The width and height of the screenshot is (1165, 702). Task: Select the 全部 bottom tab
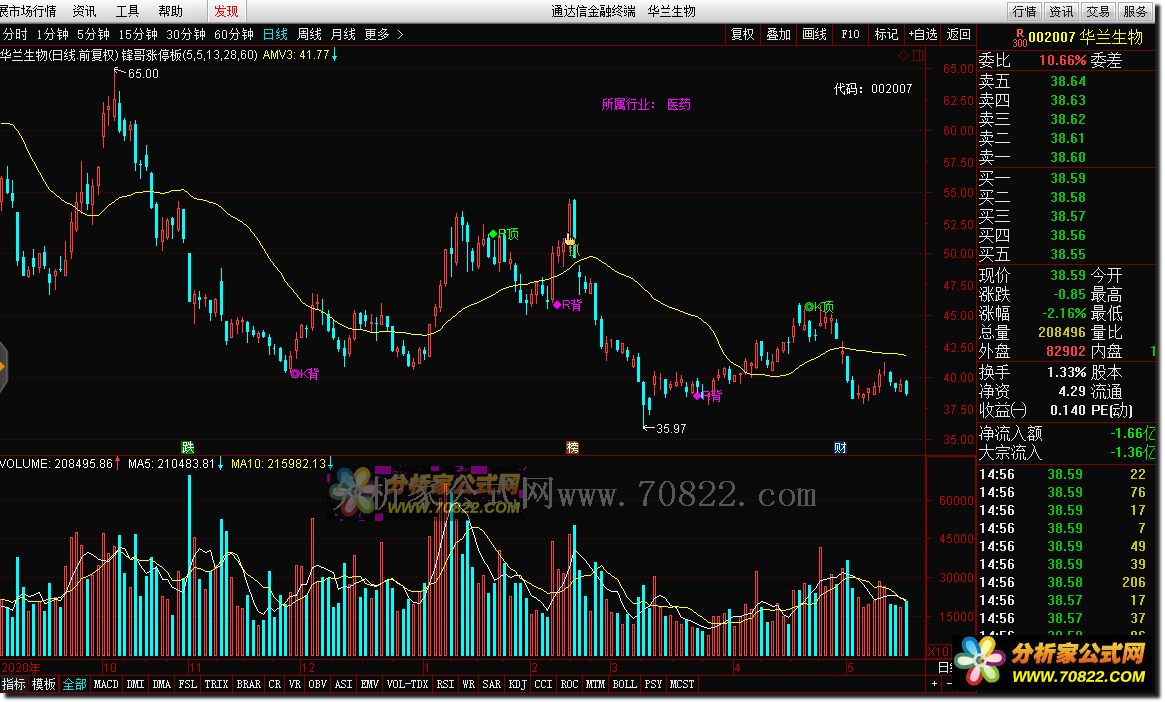(x=74, y=684)
